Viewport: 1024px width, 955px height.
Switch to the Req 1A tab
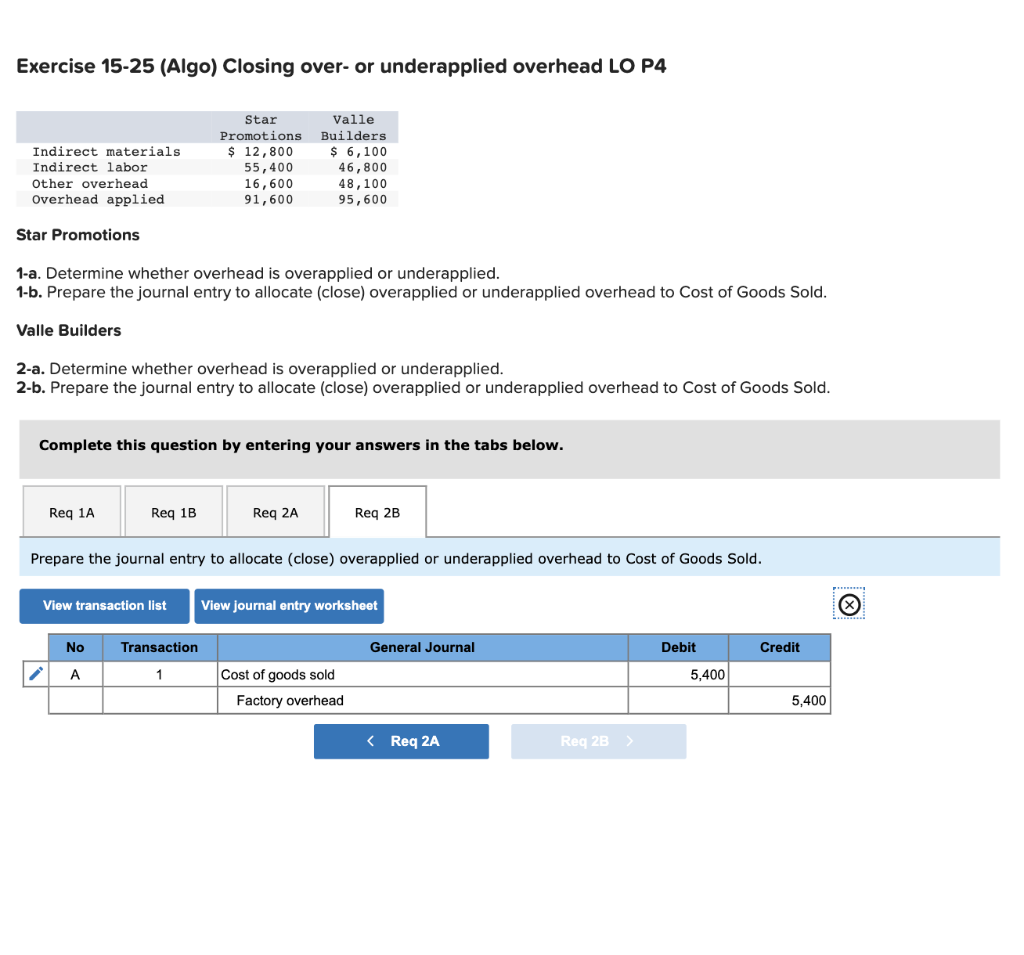71,511
